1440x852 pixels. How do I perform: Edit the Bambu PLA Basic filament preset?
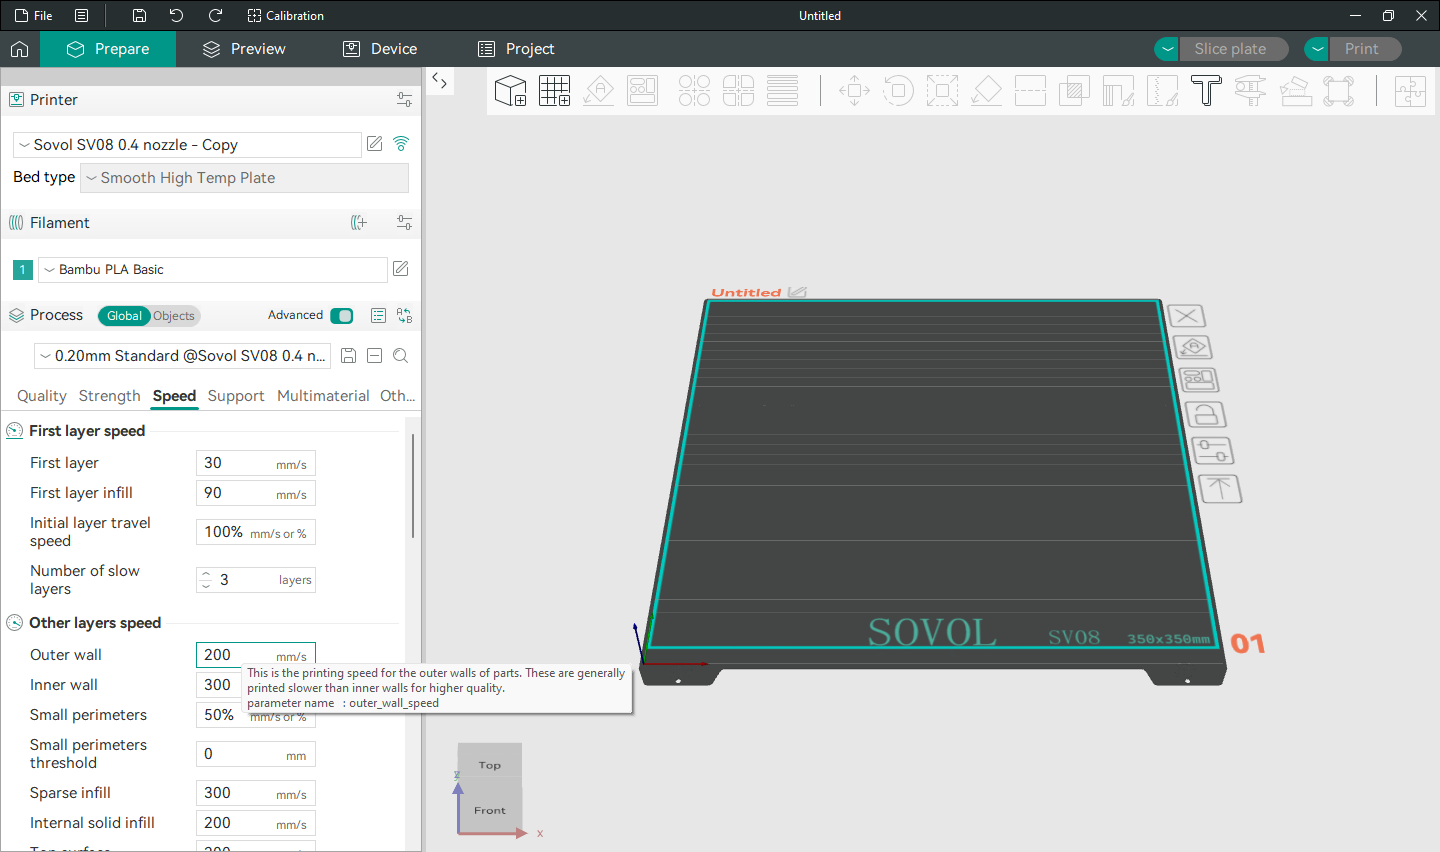[x=401, y=269]
